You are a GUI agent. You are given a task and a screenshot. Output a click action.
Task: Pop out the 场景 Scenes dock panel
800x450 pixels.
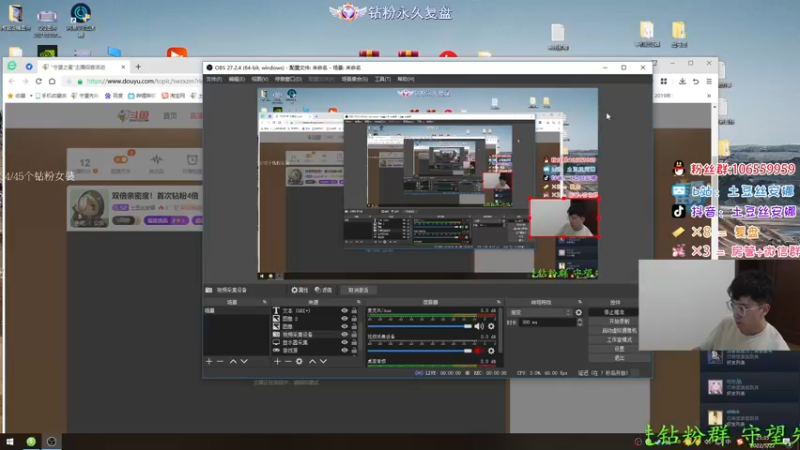(264, 302)
